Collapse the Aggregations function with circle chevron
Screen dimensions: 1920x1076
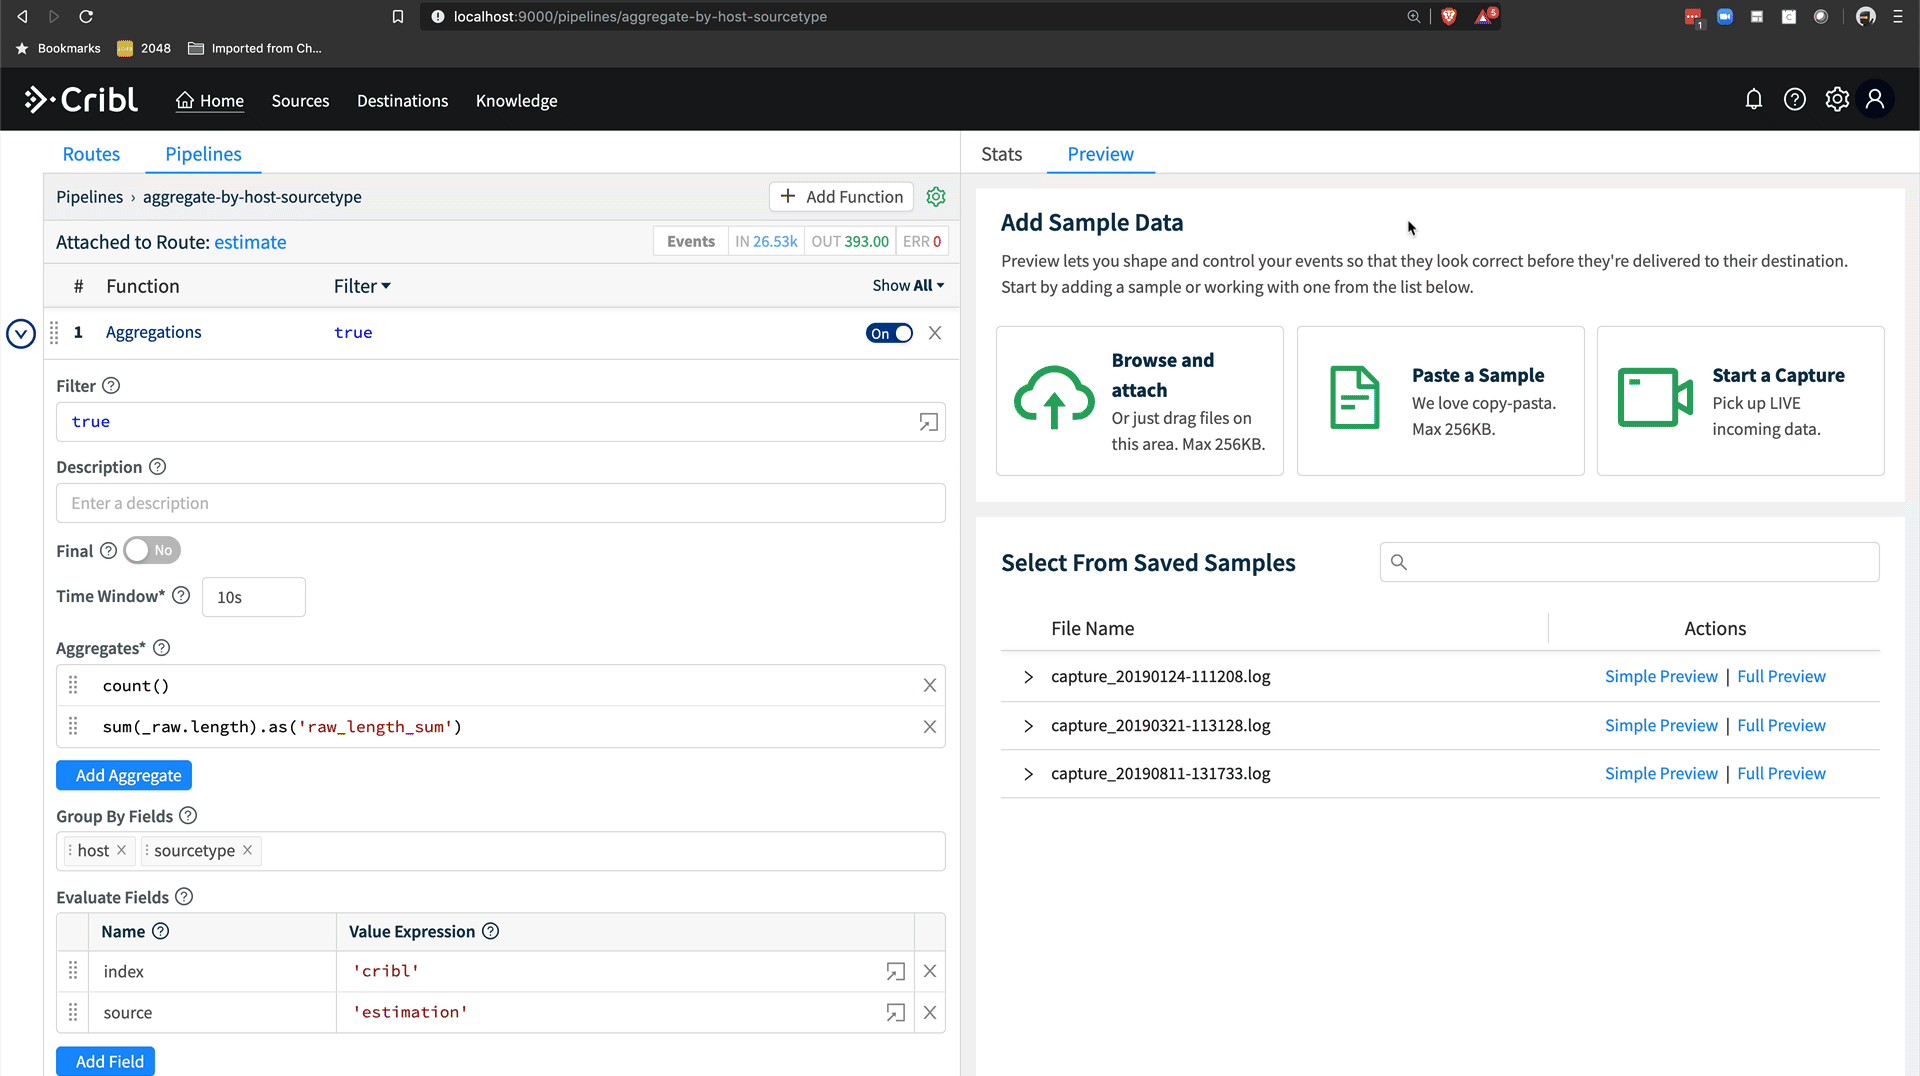tap(21, 333)
